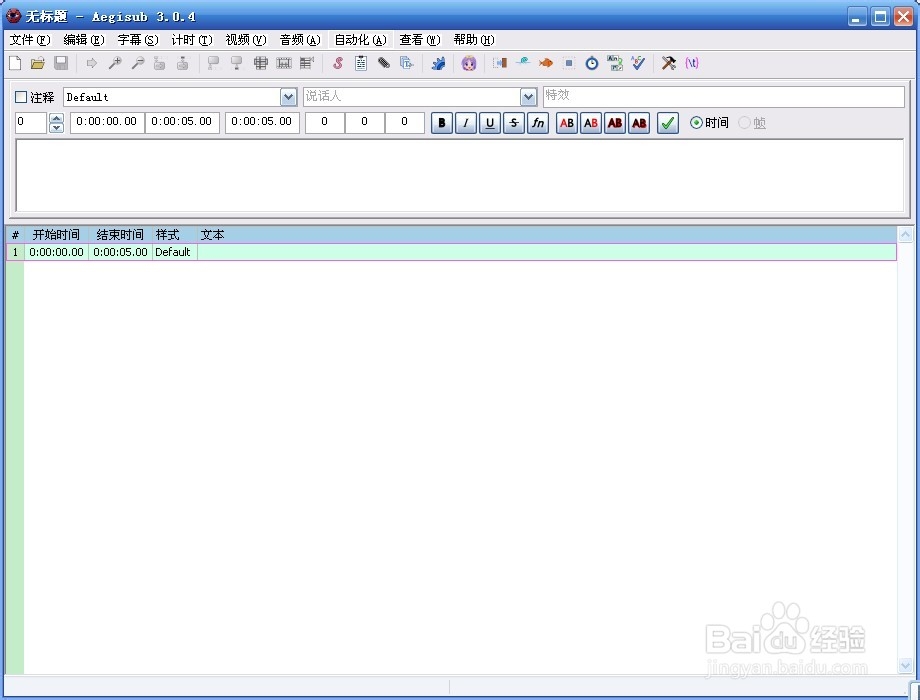Launch ASSDraw anime face icon
Image resolution: width=920 pixels, height=700 pixels.
469,63
